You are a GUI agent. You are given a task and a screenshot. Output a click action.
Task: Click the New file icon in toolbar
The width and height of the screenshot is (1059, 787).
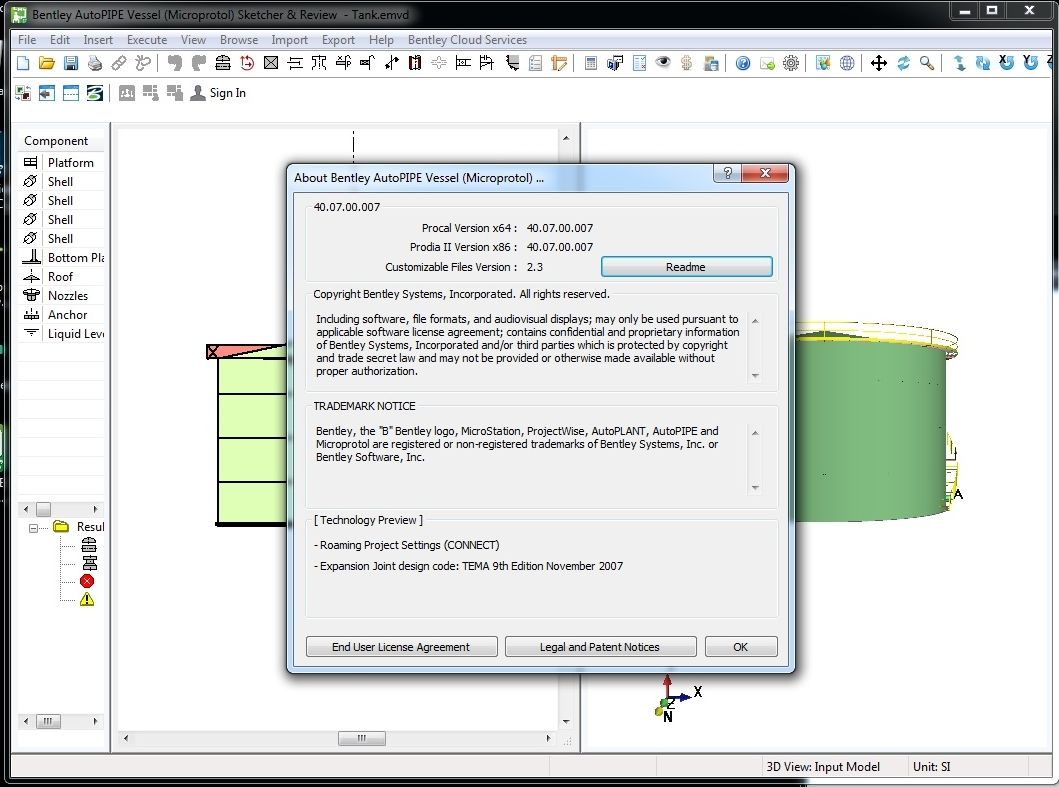23,64
